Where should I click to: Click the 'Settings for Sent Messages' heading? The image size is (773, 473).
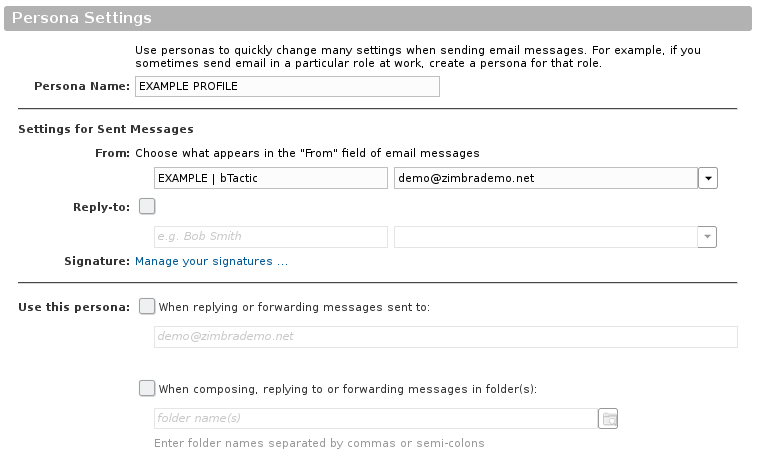click(106, 129)
